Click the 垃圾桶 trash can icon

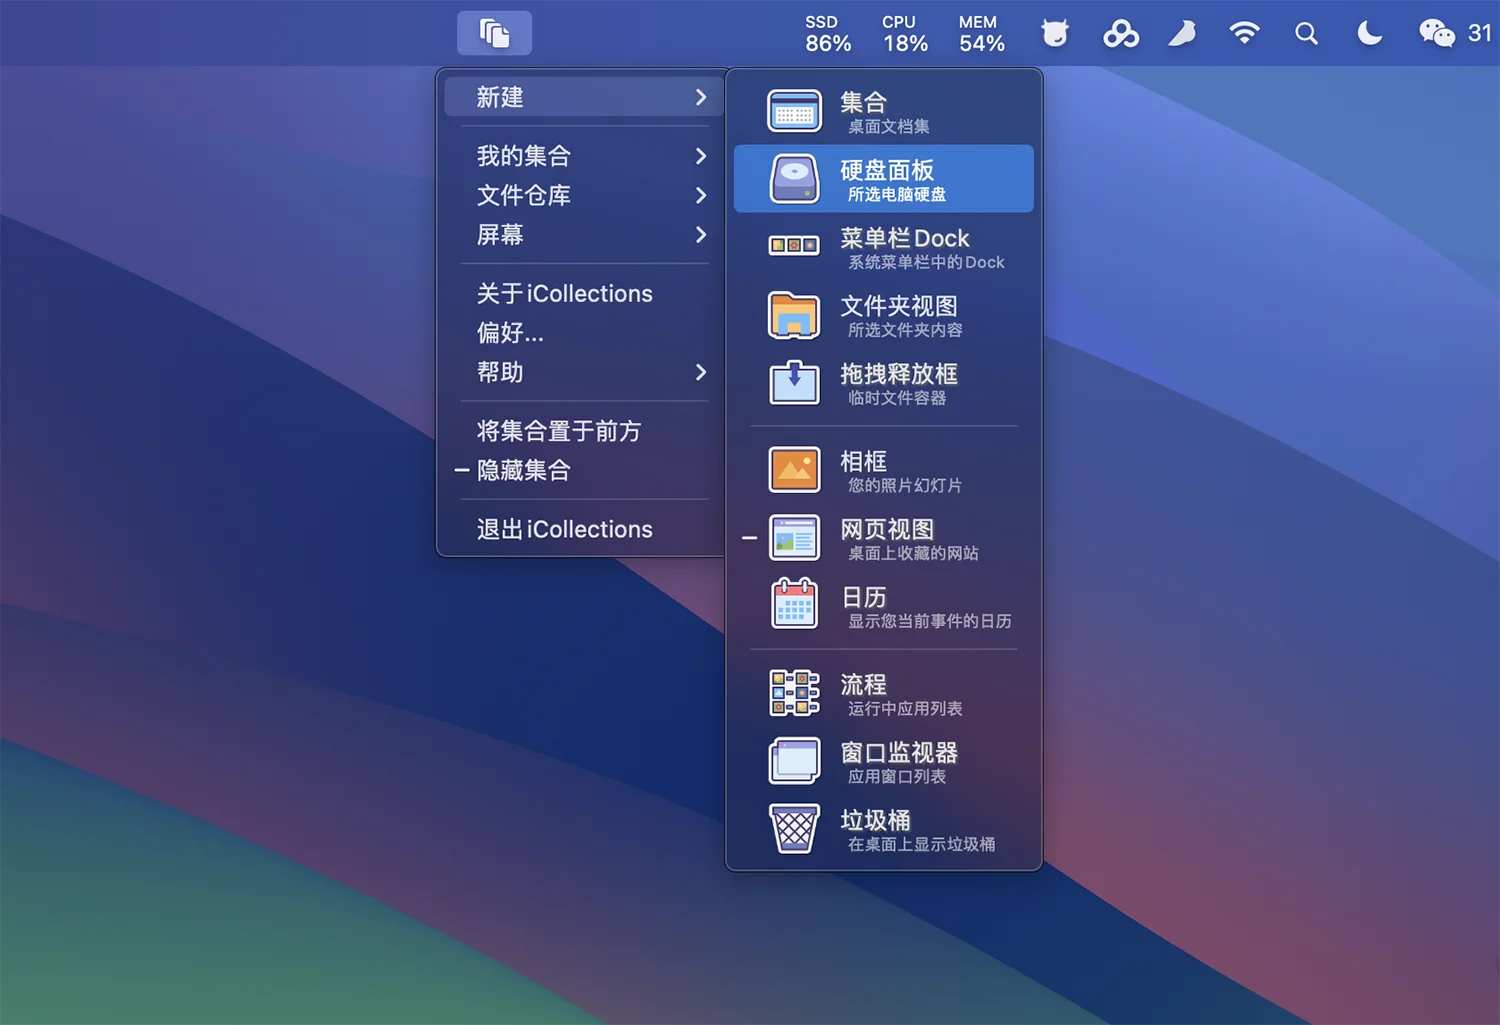point(794,828)
